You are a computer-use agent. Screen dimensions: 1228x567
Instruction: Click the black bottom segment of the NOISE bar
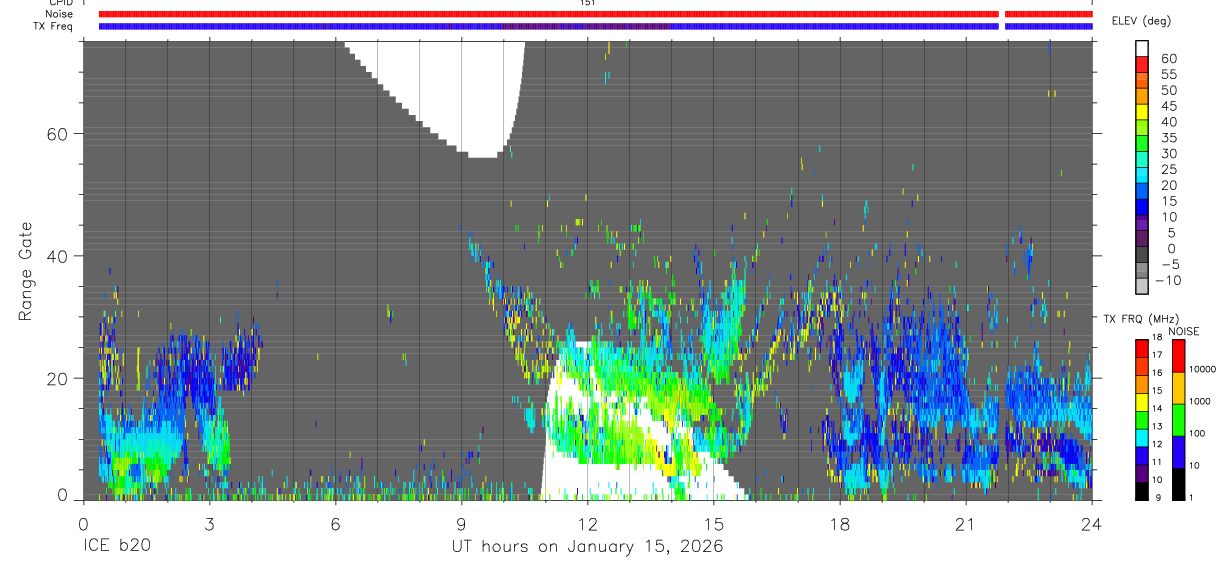tap(1177, 482)
